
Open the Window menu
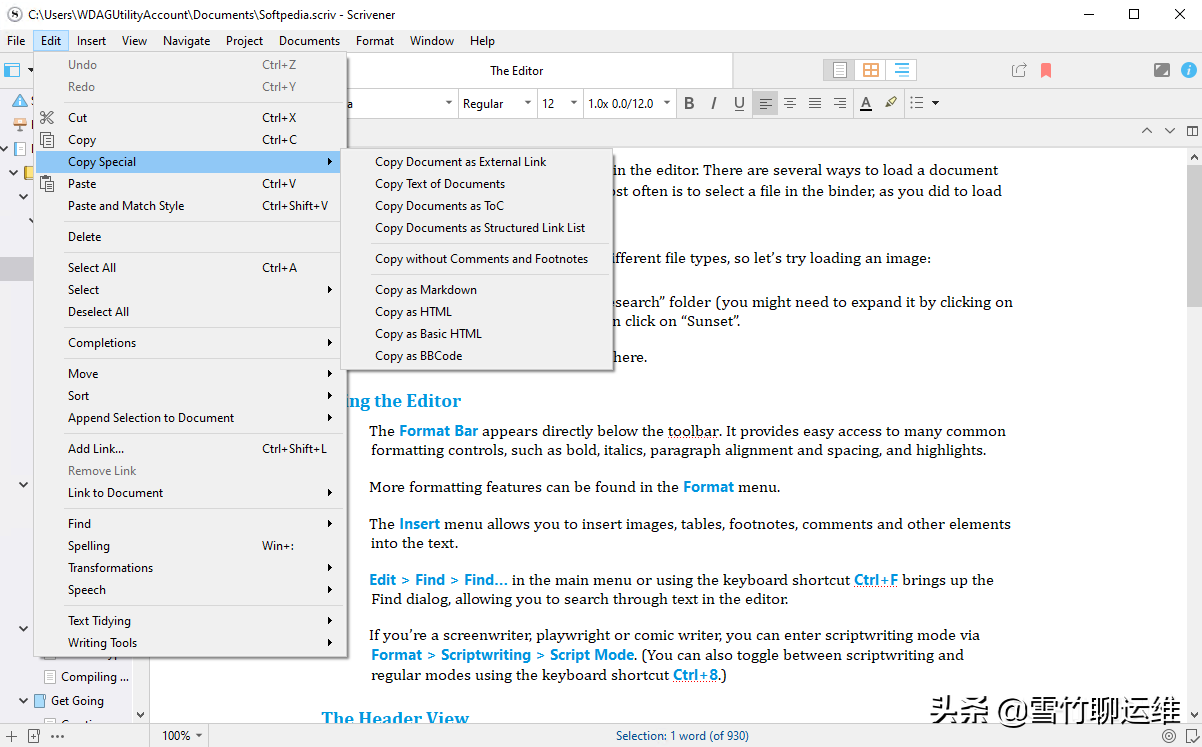(x=432, y=41)
